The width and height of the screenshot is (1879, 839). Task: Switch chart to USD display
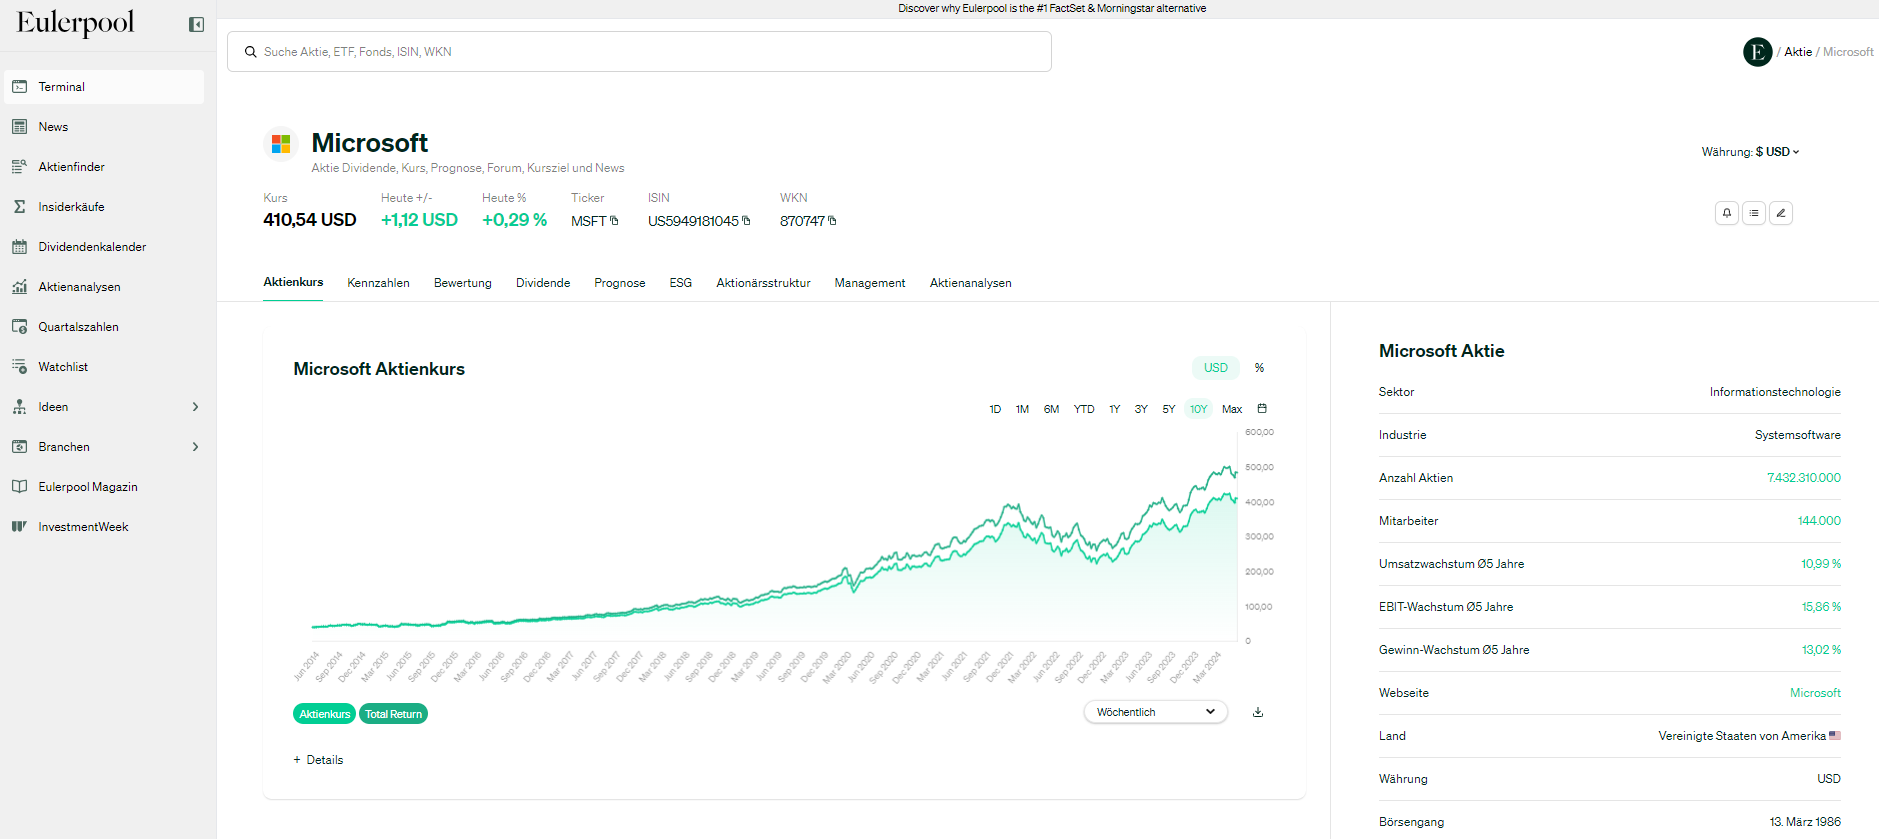(x=1216, y=368)
